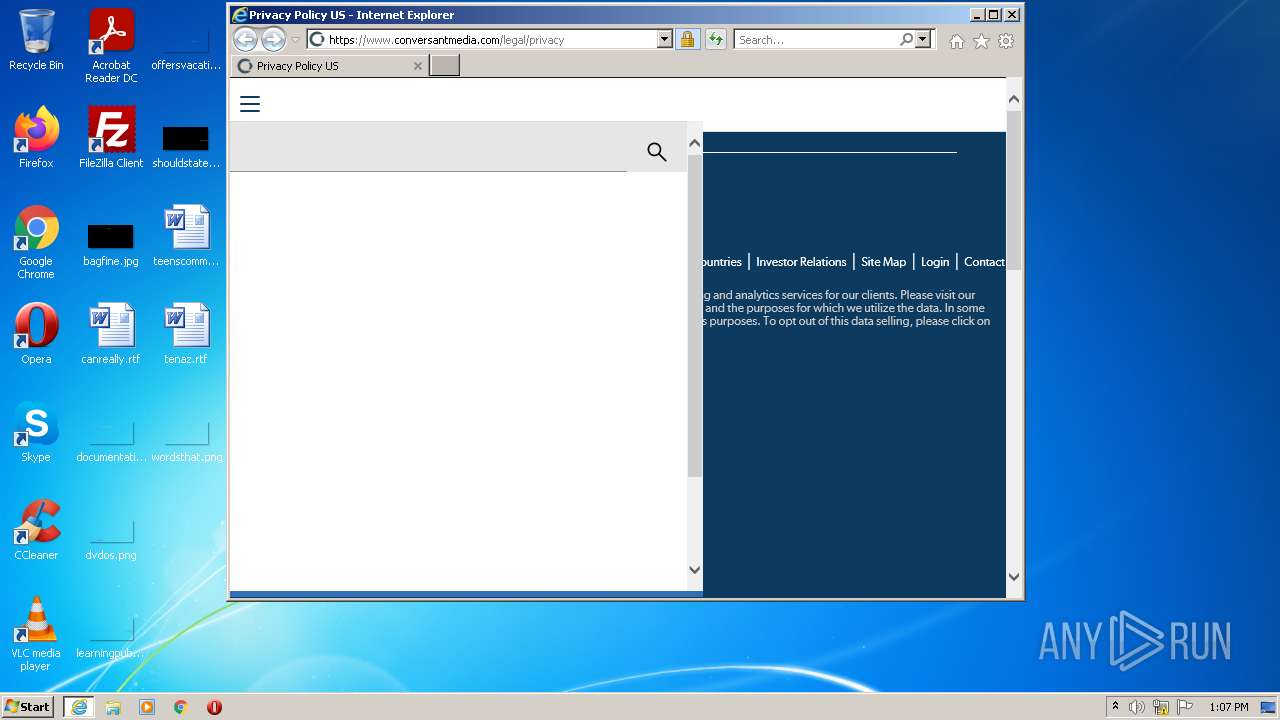Image resolution: width=1280 pixels, height=720 pixels.
Task: Open the media player taskbar icon
Action: 147,707
